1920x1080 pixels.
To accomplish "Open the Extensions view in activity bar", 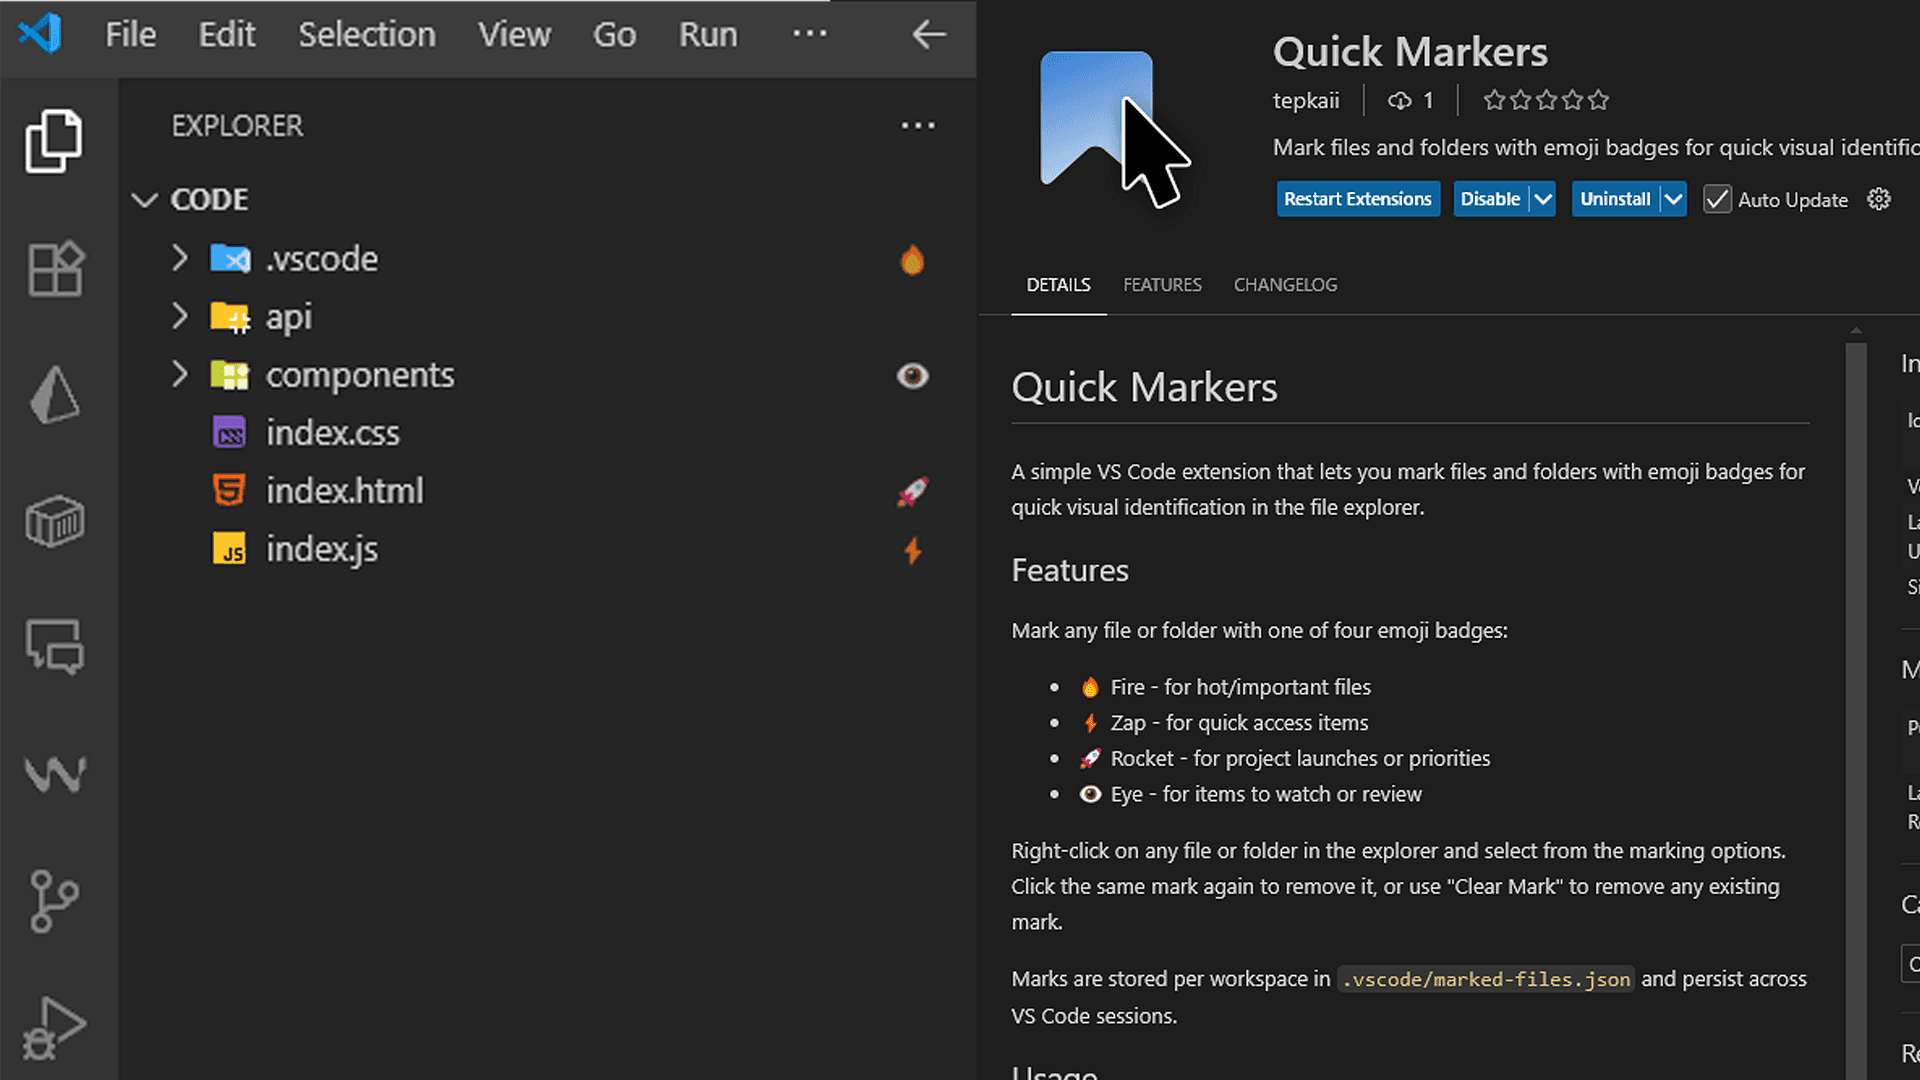I will (x=54, y=268).
